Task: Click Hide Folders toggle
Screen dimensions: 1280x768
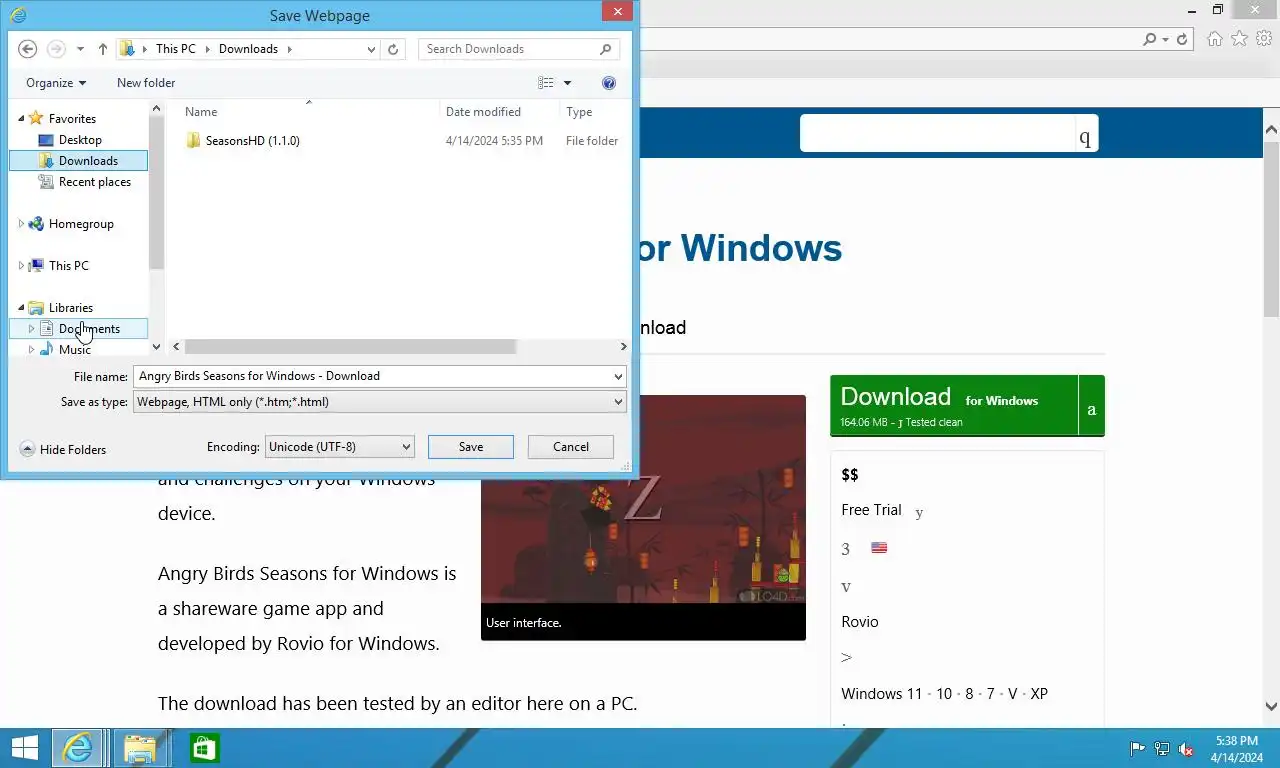Action: tap(63, 450)
